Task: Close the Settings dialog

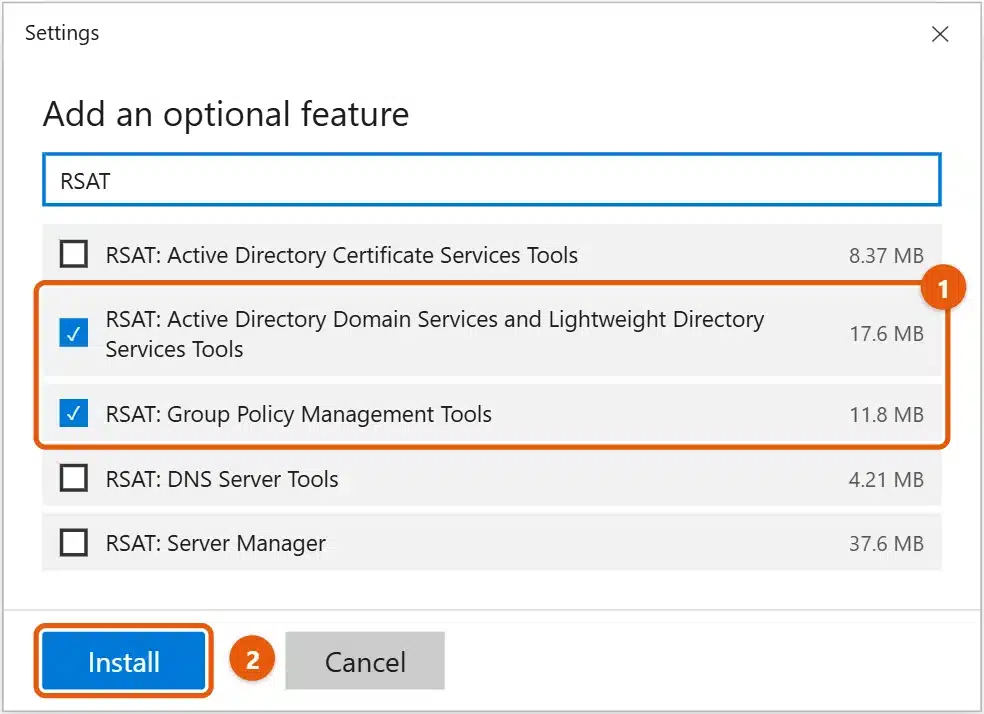Action: (939, 34)
